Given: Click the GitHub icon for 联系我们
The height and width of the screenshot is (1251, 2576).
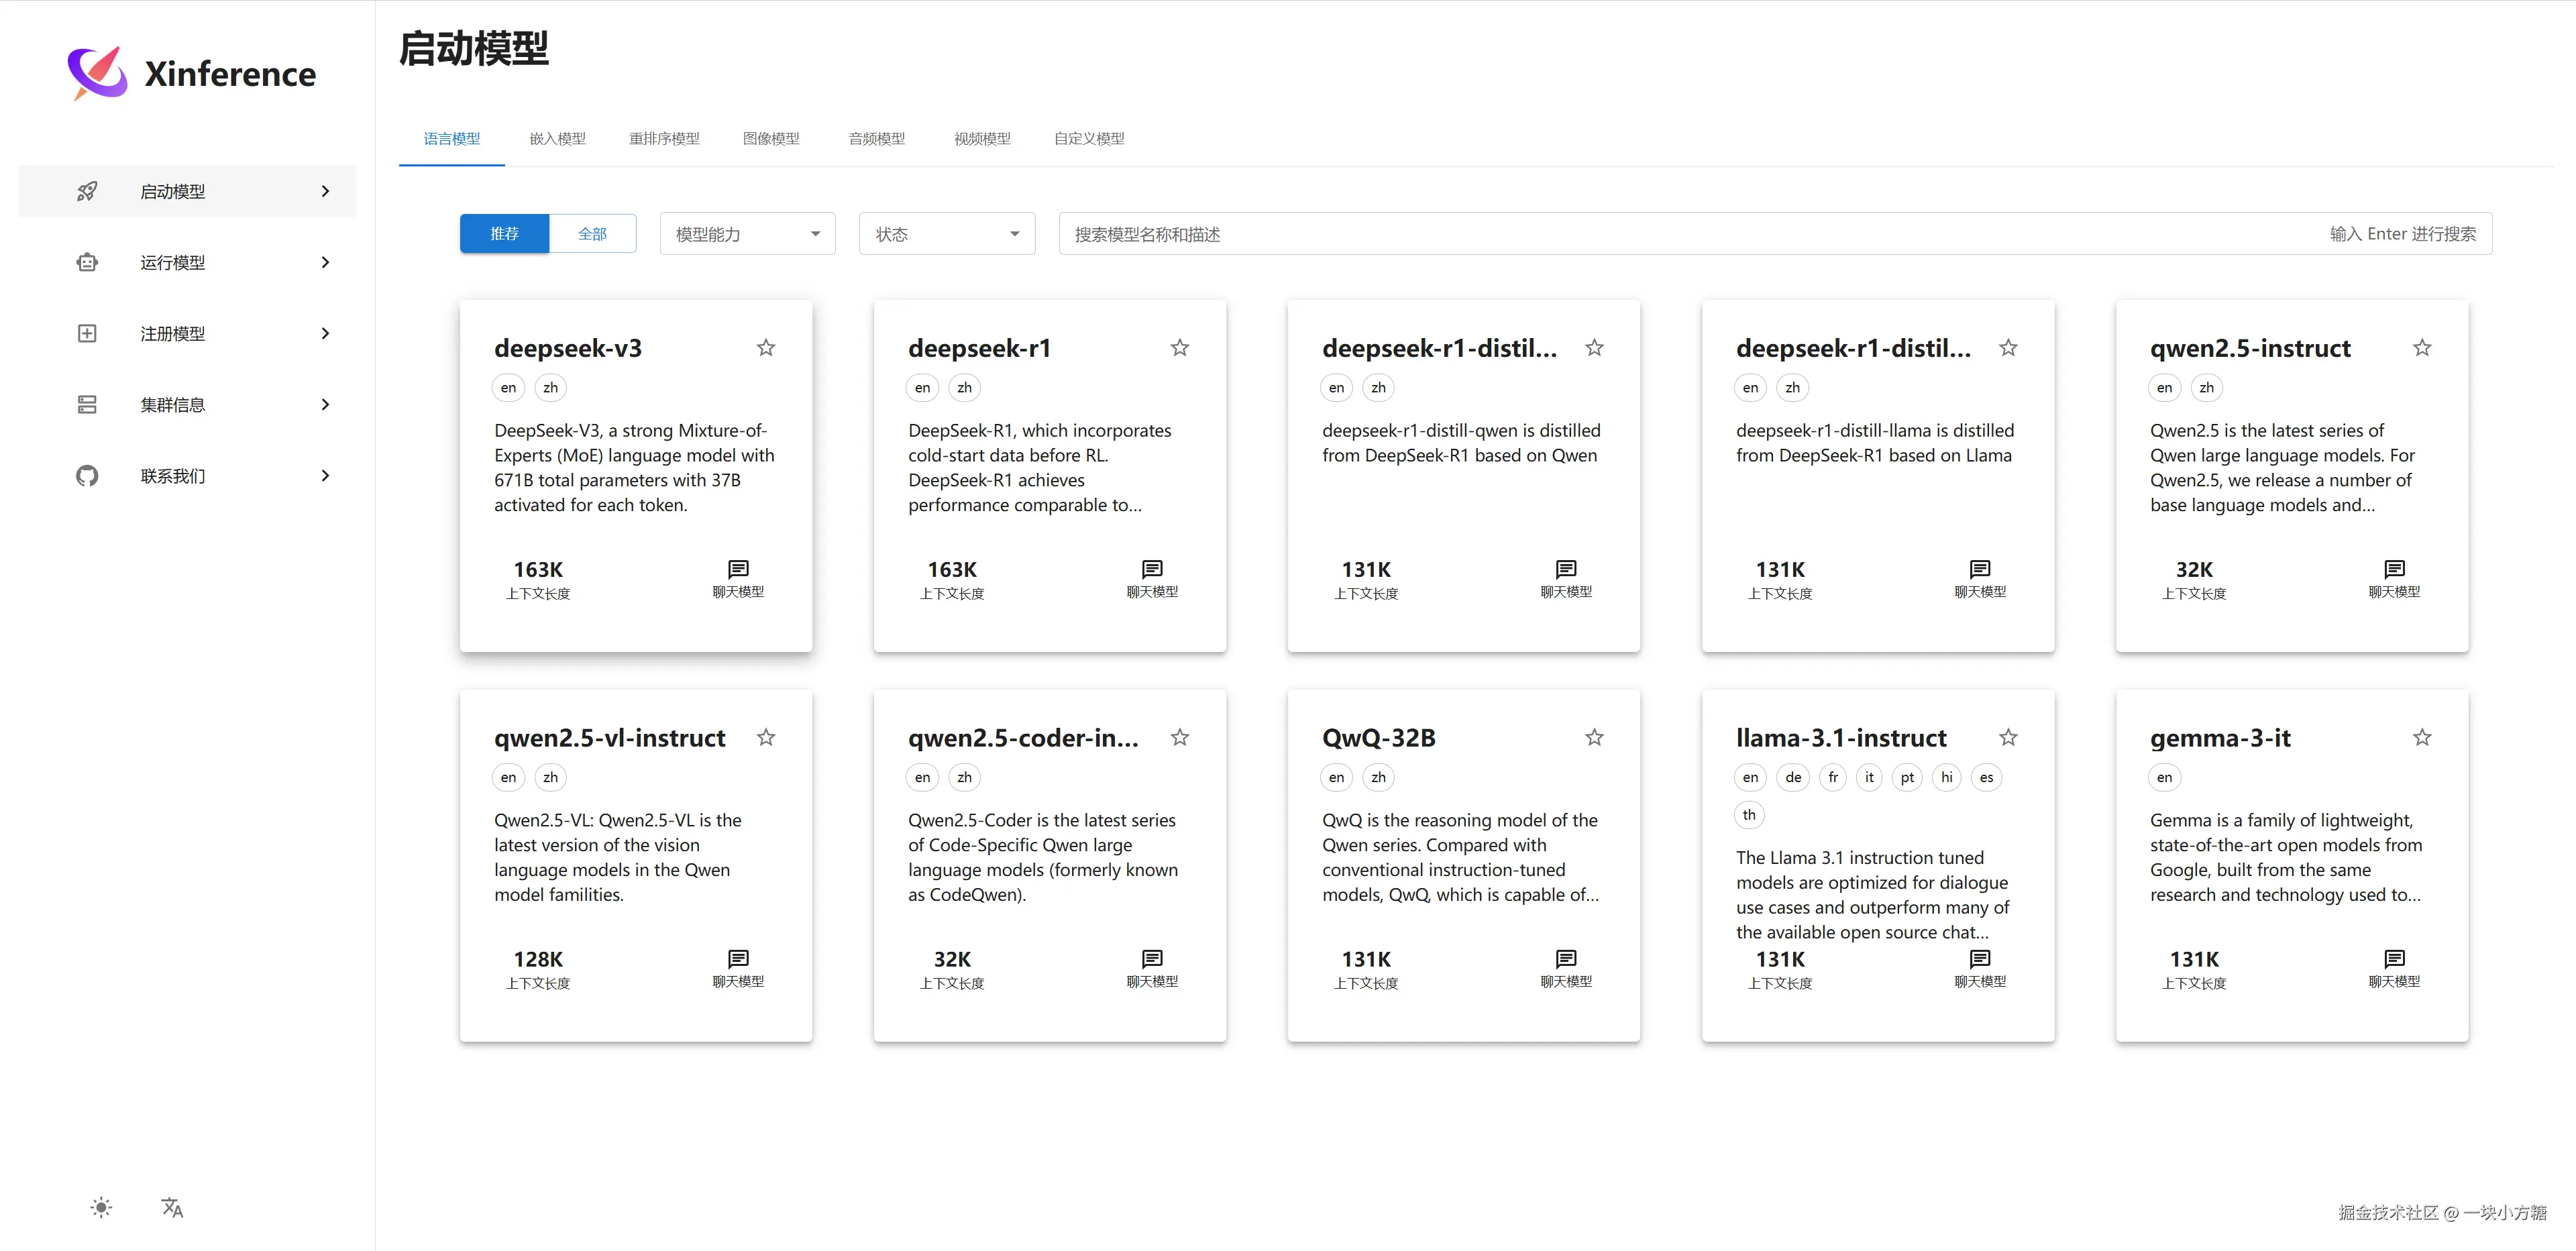Looking at the screenshot, I should coord(87,476).
